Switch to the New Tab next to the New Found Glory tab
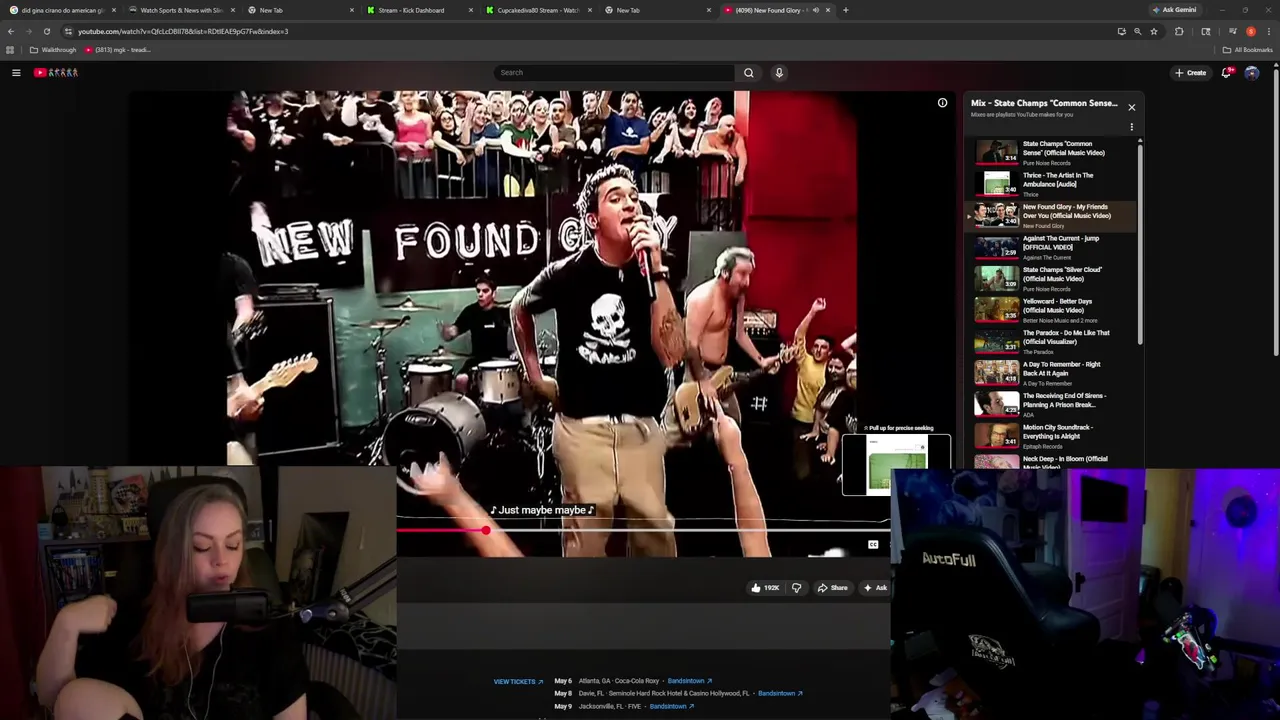The height and width of the screenshot is (720, 1280). coord(655,10)
